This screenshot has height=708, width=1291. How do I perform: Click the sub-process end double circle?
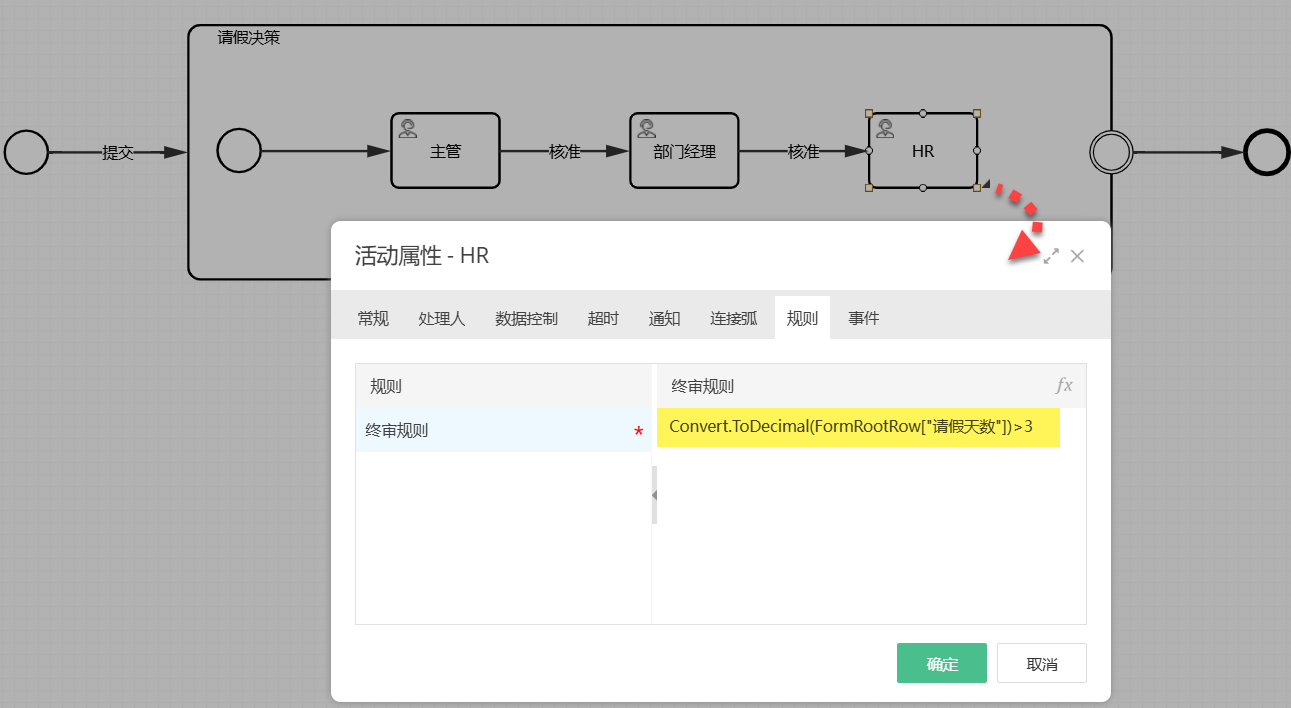[1111, 152]
